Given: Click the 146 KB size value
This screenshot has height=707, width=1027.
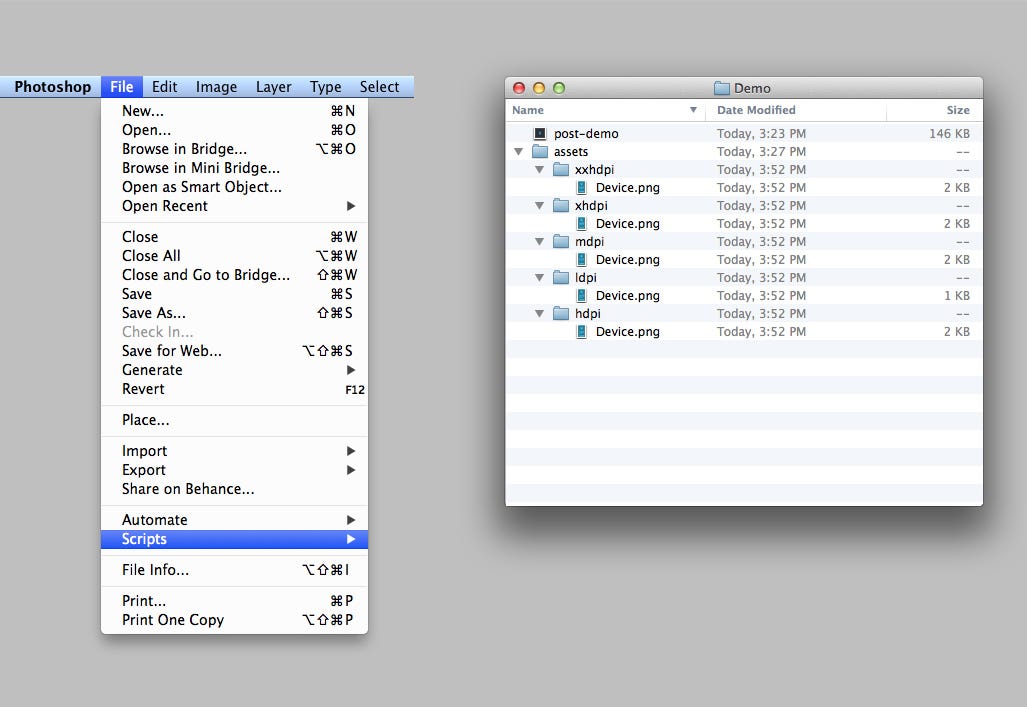Looking at the screenshot, I should [949, 134].
